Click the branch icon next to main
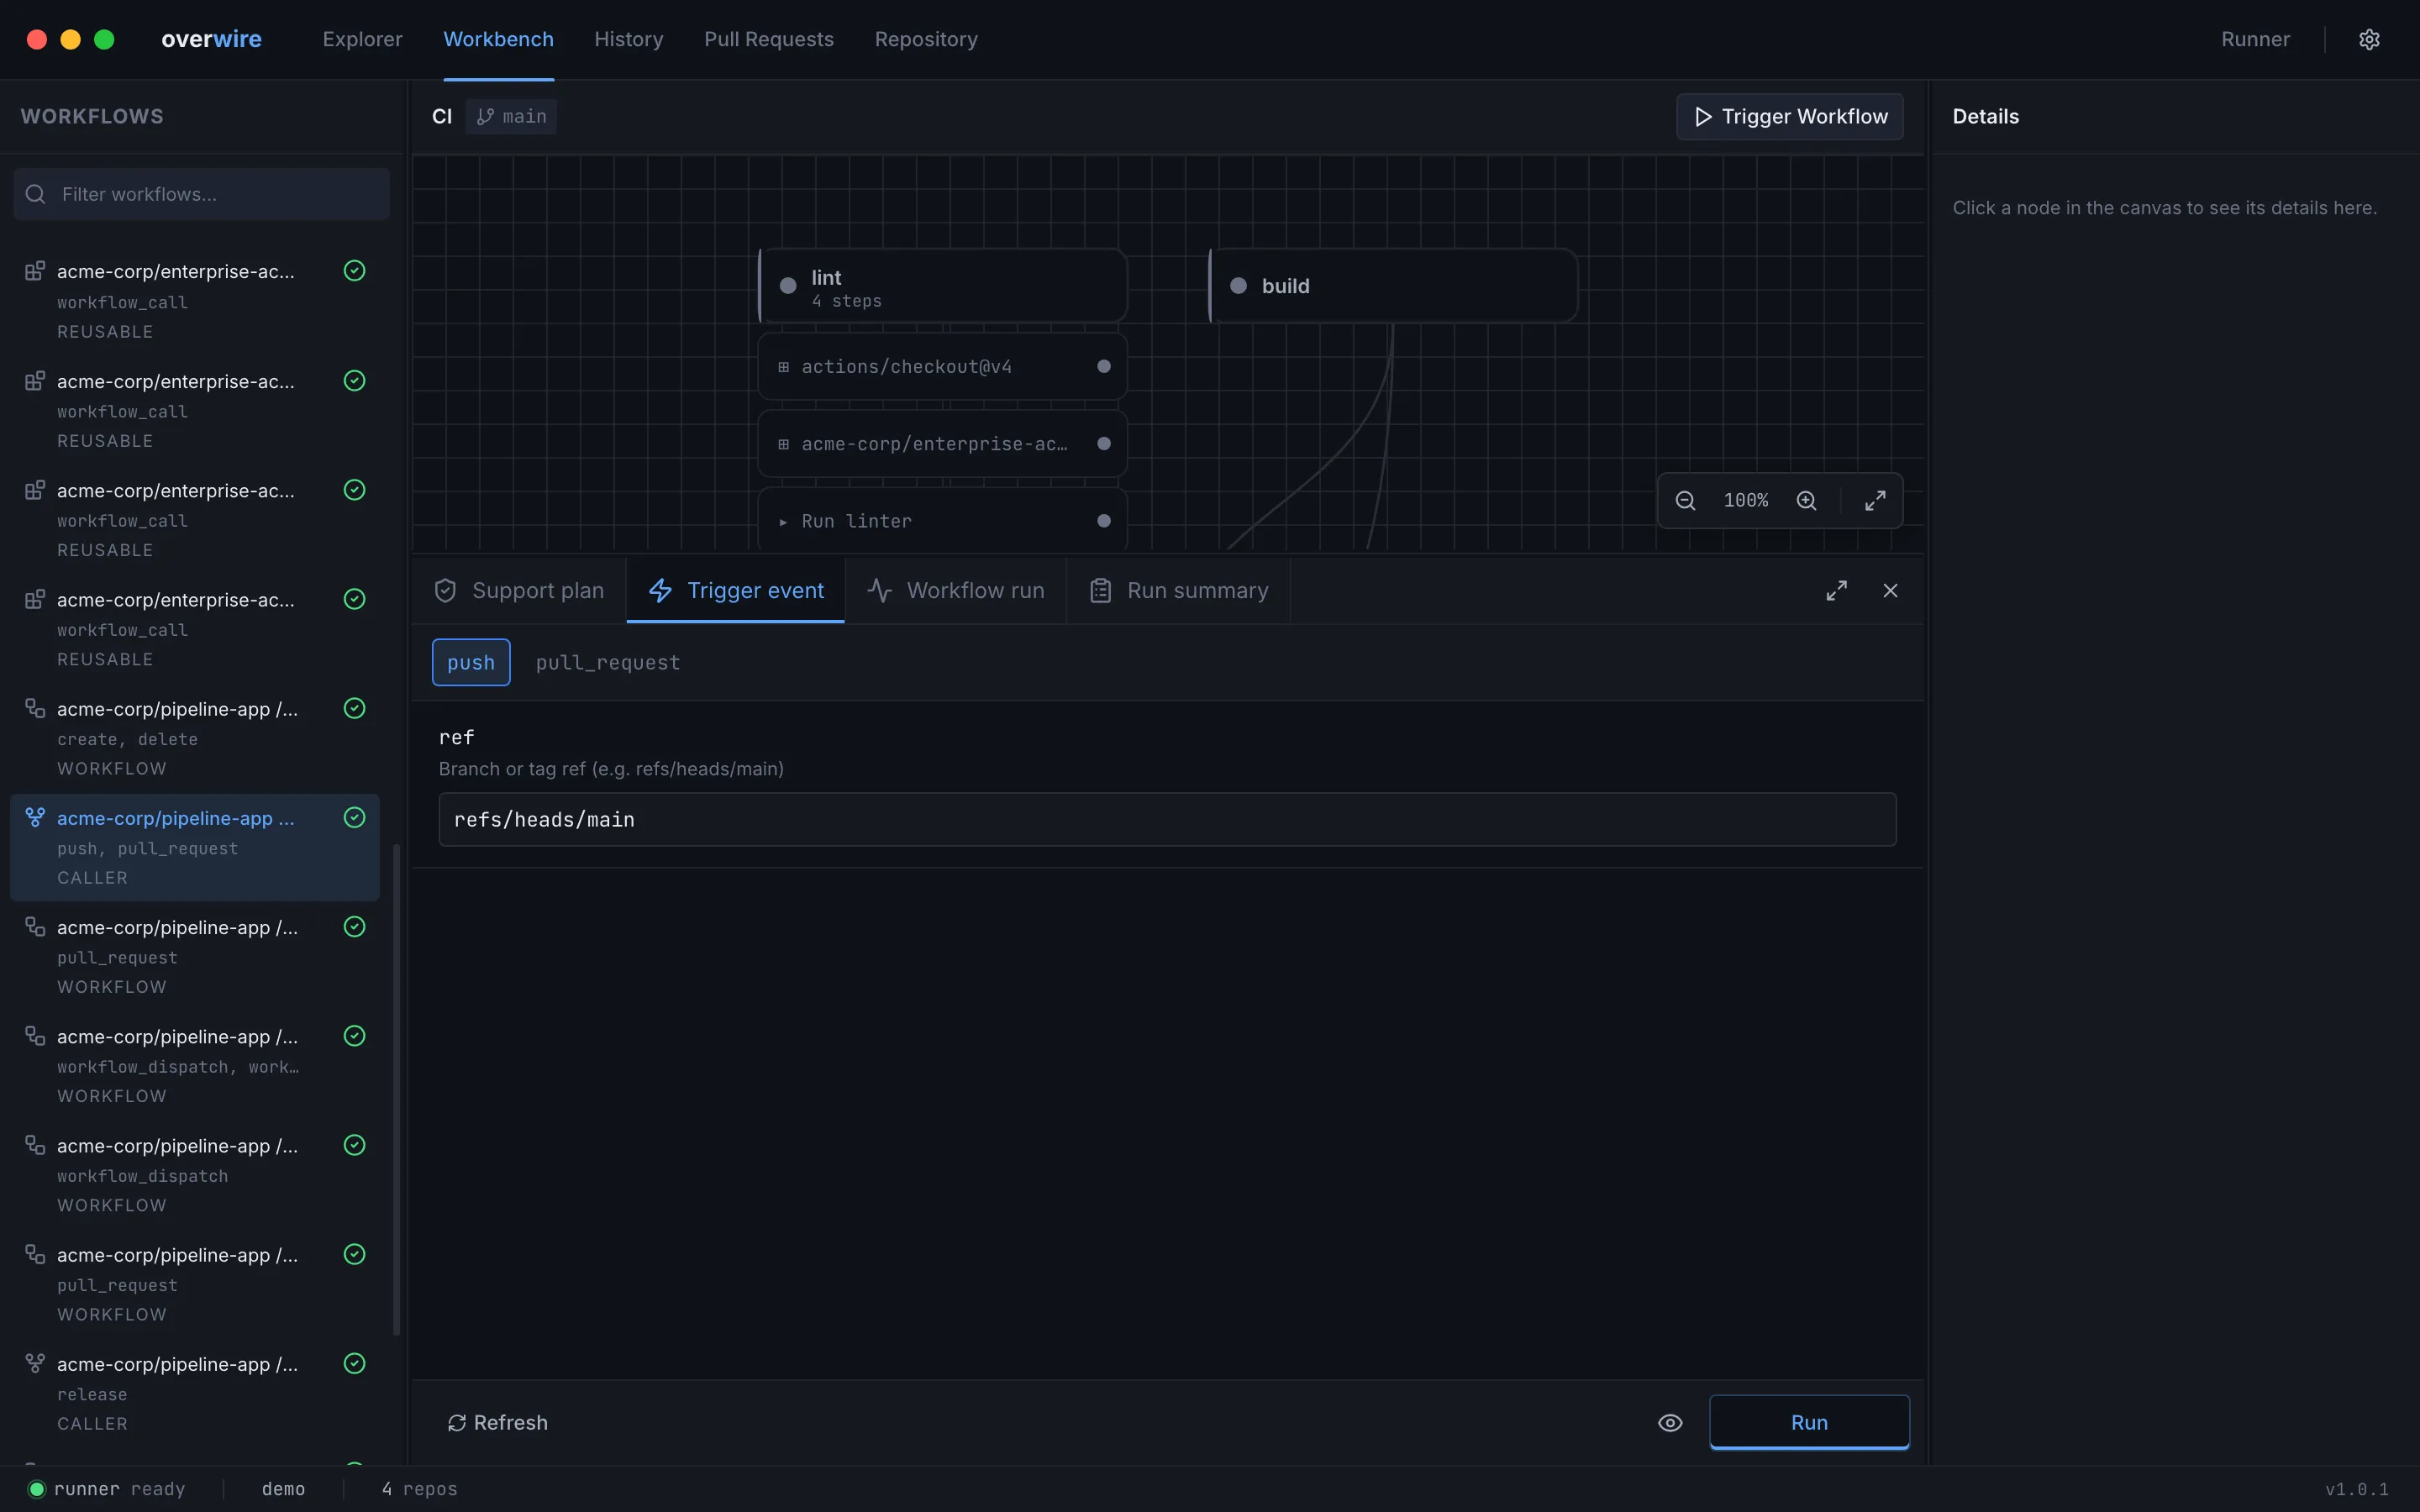 tap(485, 117)
